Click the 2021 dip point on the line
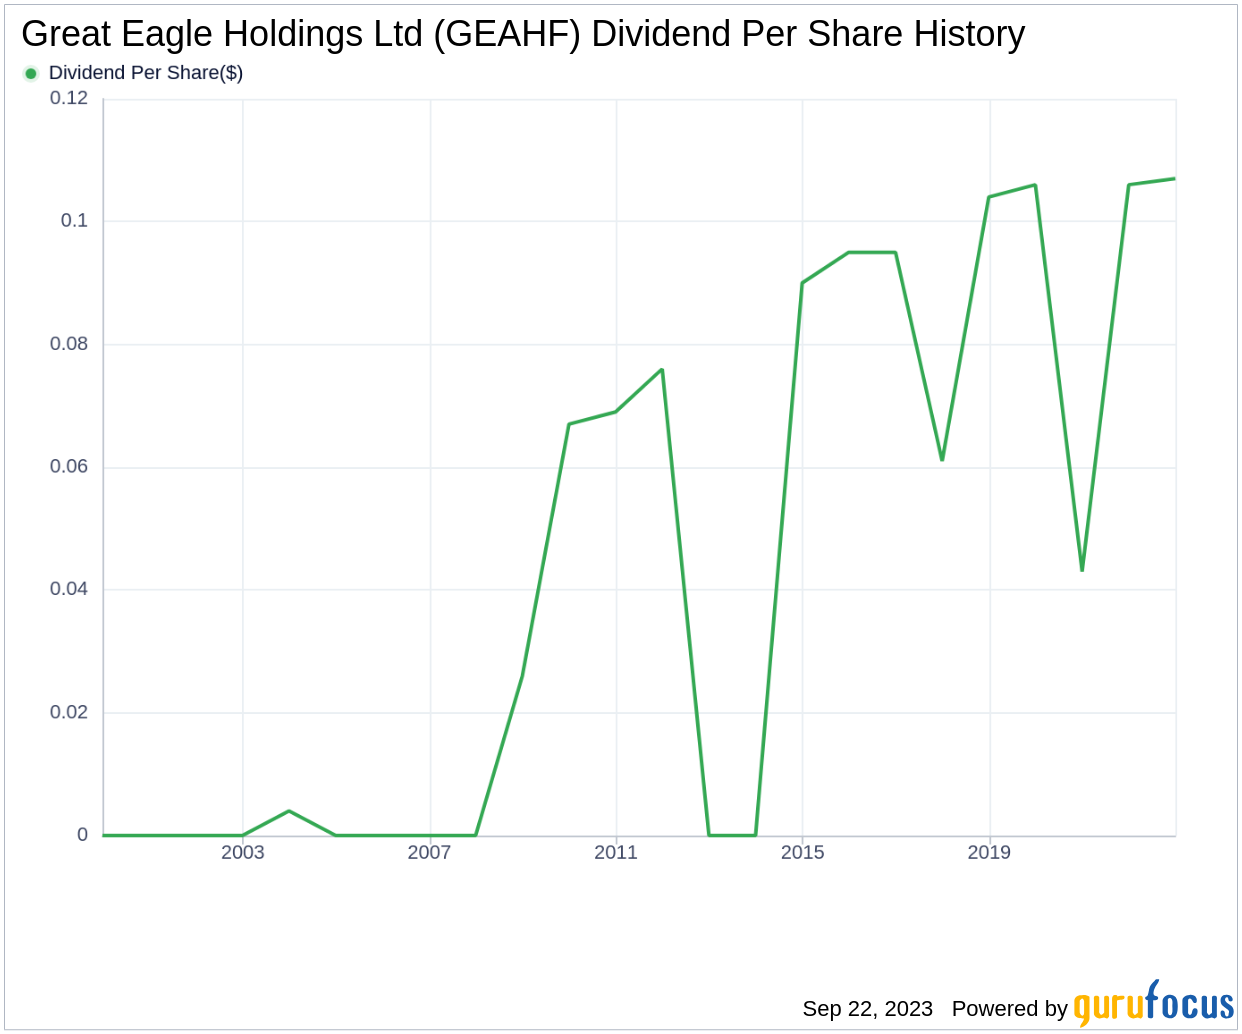 [x=1082, y=570]
